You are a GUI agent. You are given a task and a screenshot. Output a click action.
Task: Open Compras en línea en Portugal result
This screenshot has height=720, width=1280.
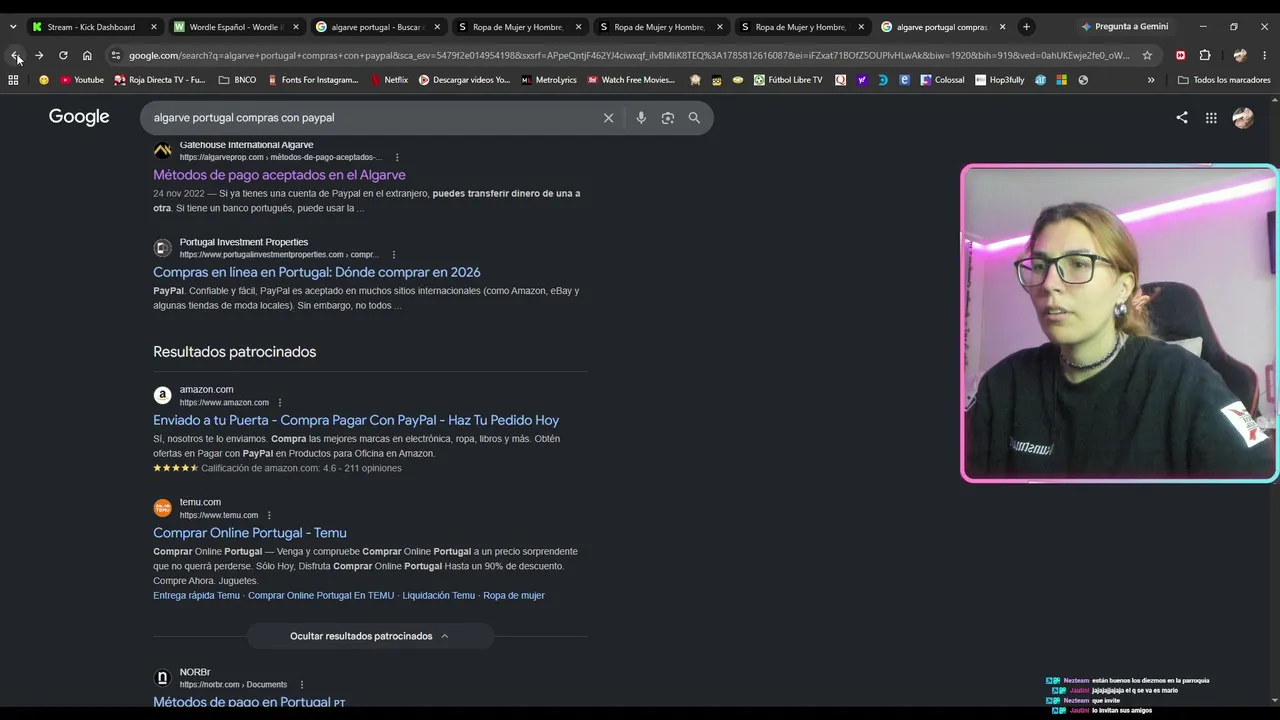coord(317,272)
